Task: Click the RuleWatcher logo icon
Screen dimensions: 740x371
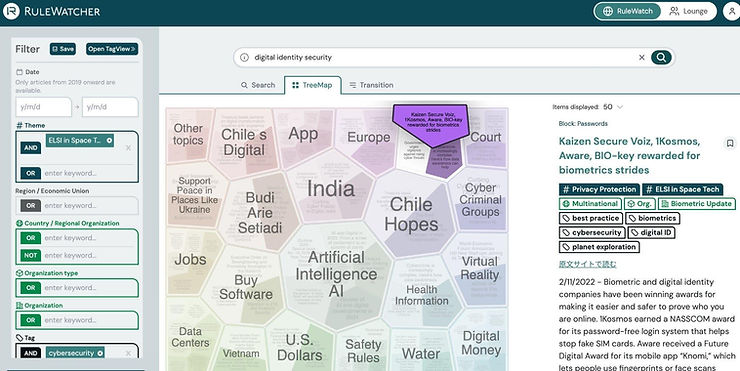Action: pyautogui.click(x=11, y=11)
